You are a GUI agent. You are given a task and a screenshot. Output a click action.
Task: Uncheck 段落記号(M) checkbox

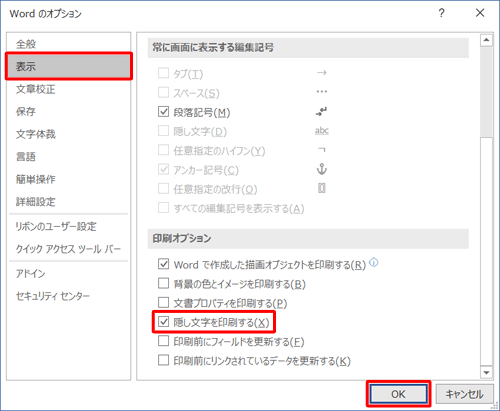163,112
